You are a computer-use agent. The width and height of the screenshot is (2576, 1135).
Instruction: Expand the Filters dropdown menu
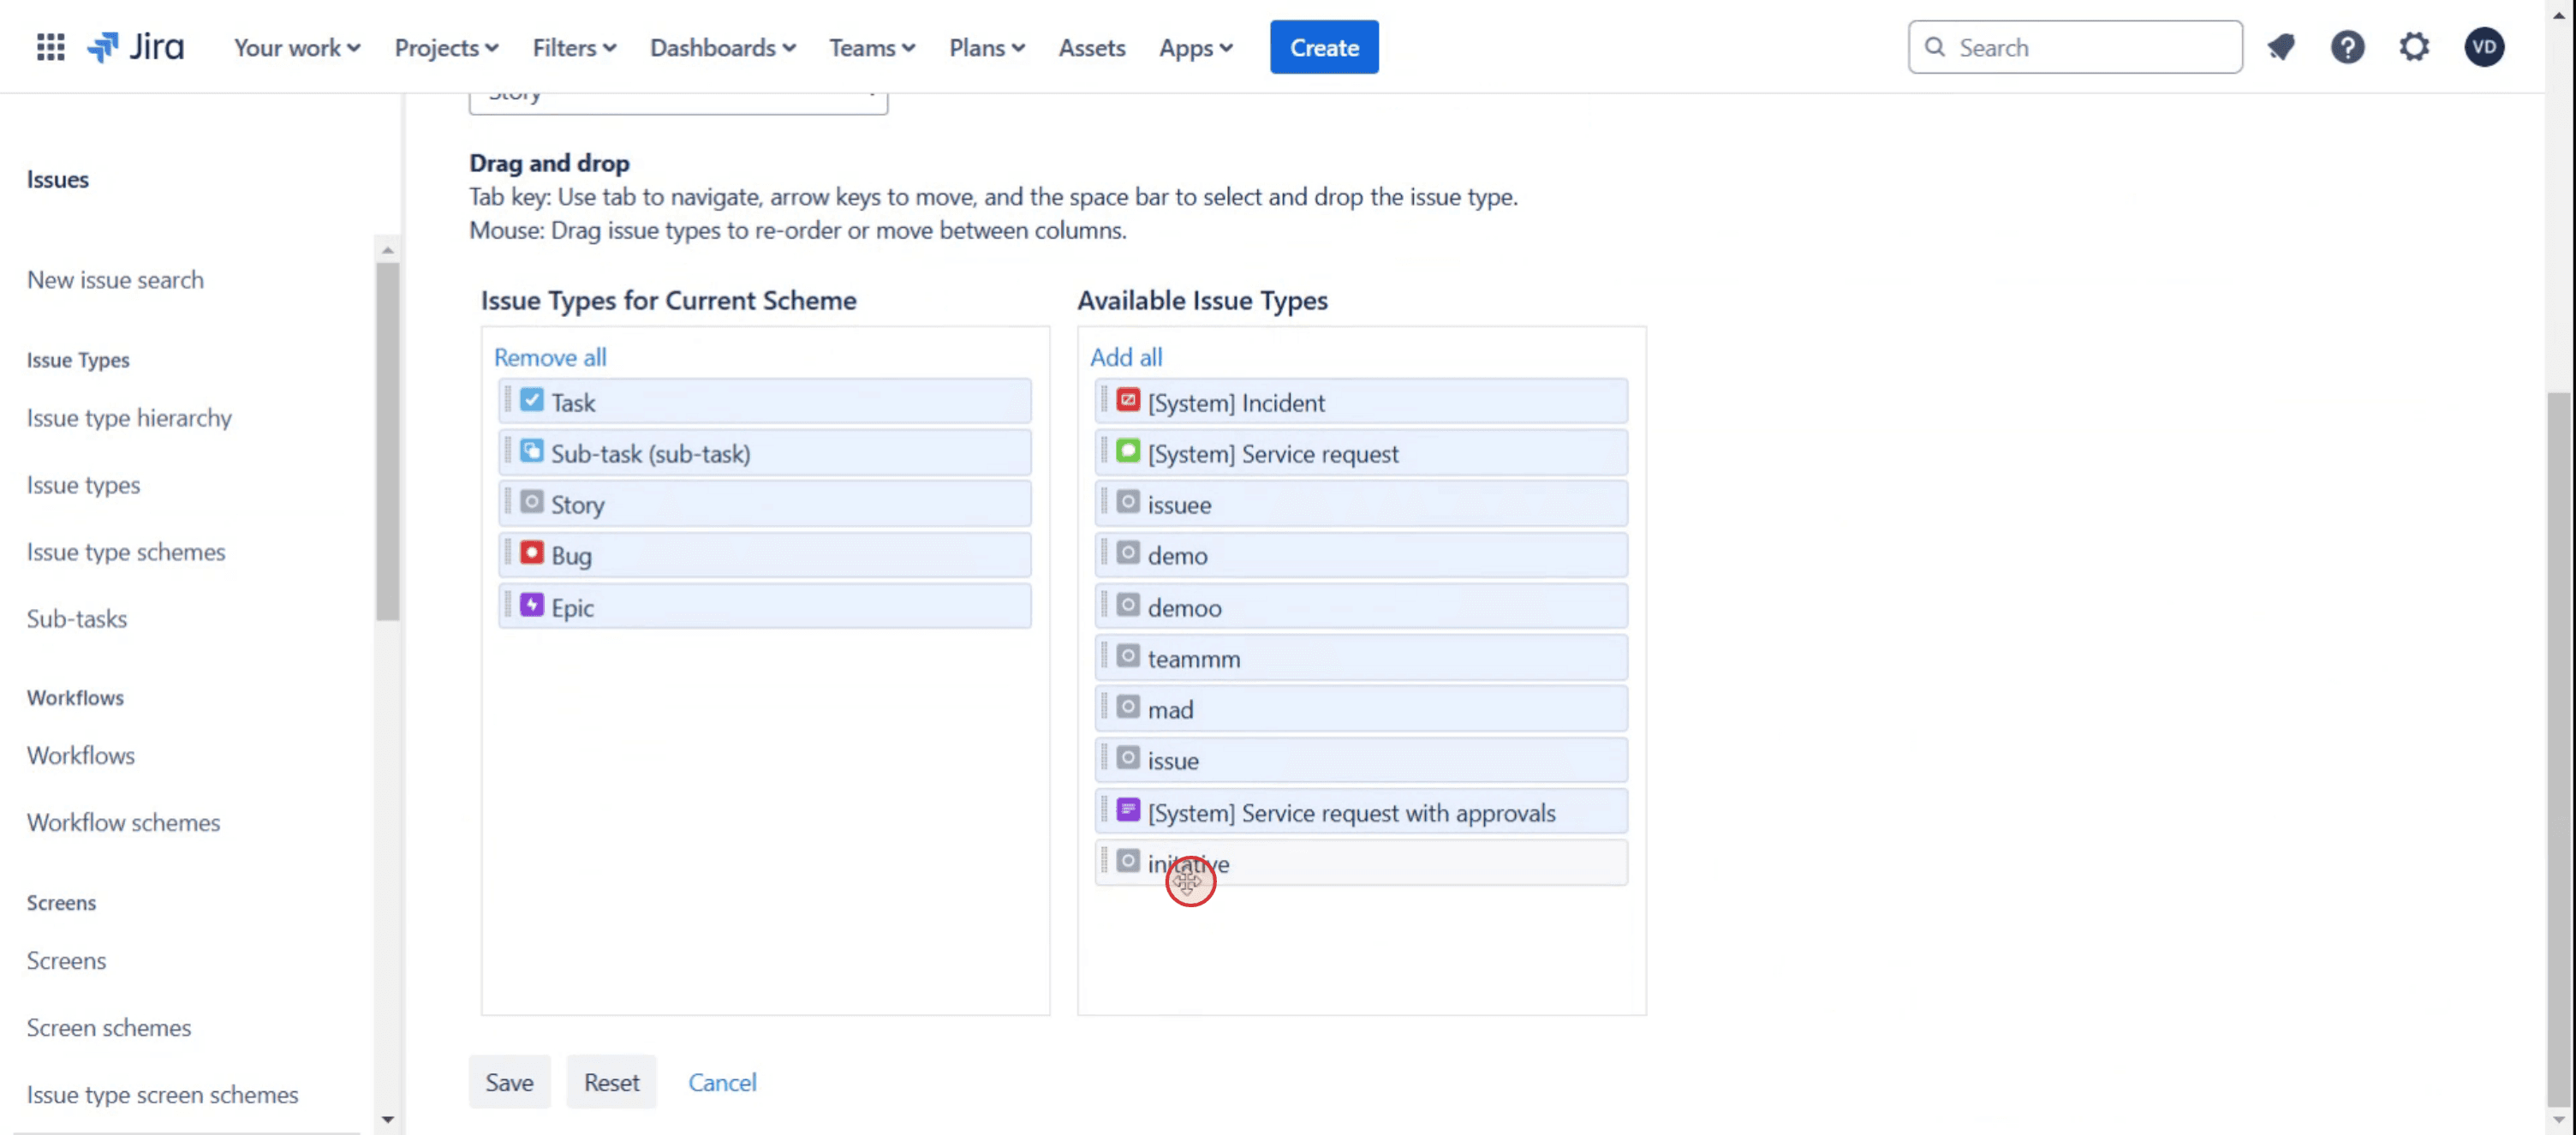tap(574, 47)
